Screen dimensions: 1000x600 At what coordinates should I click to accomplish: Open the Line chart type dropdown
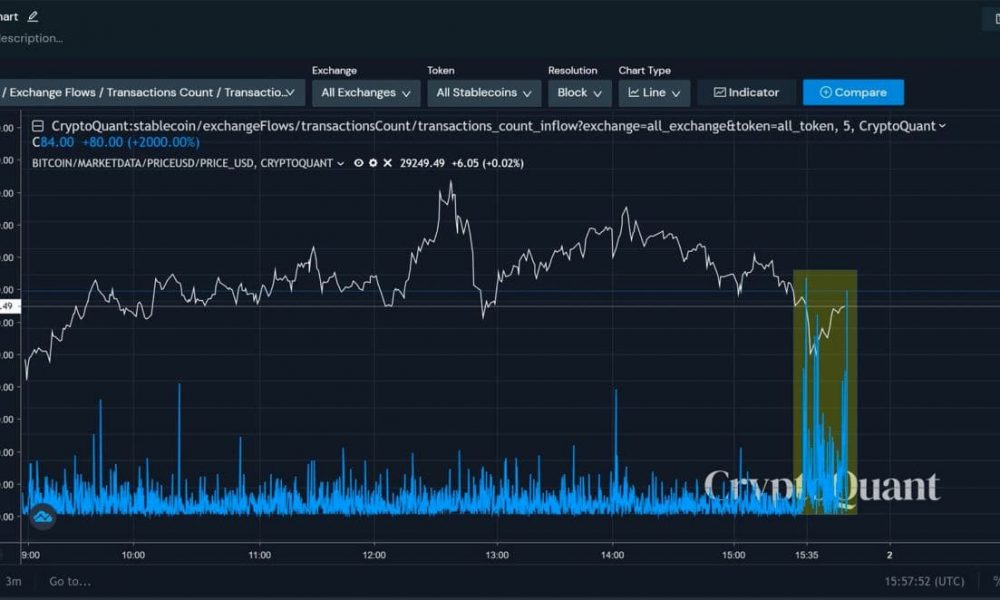[654, 92]
